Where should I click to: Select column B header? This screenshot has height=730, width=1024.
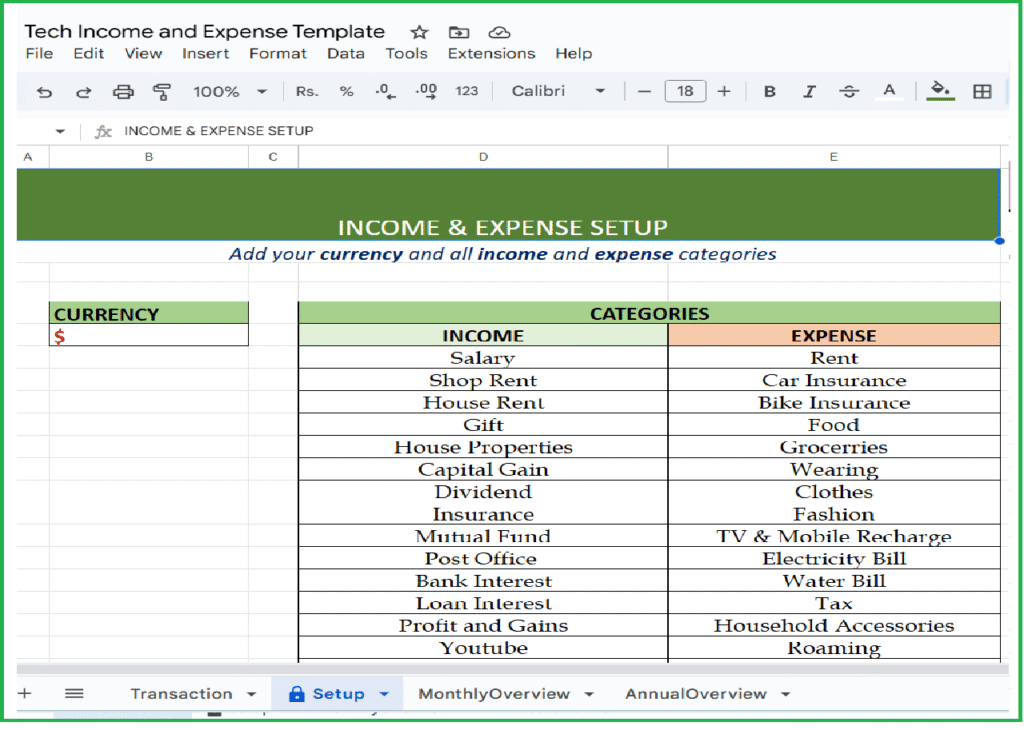pos(149,157)
